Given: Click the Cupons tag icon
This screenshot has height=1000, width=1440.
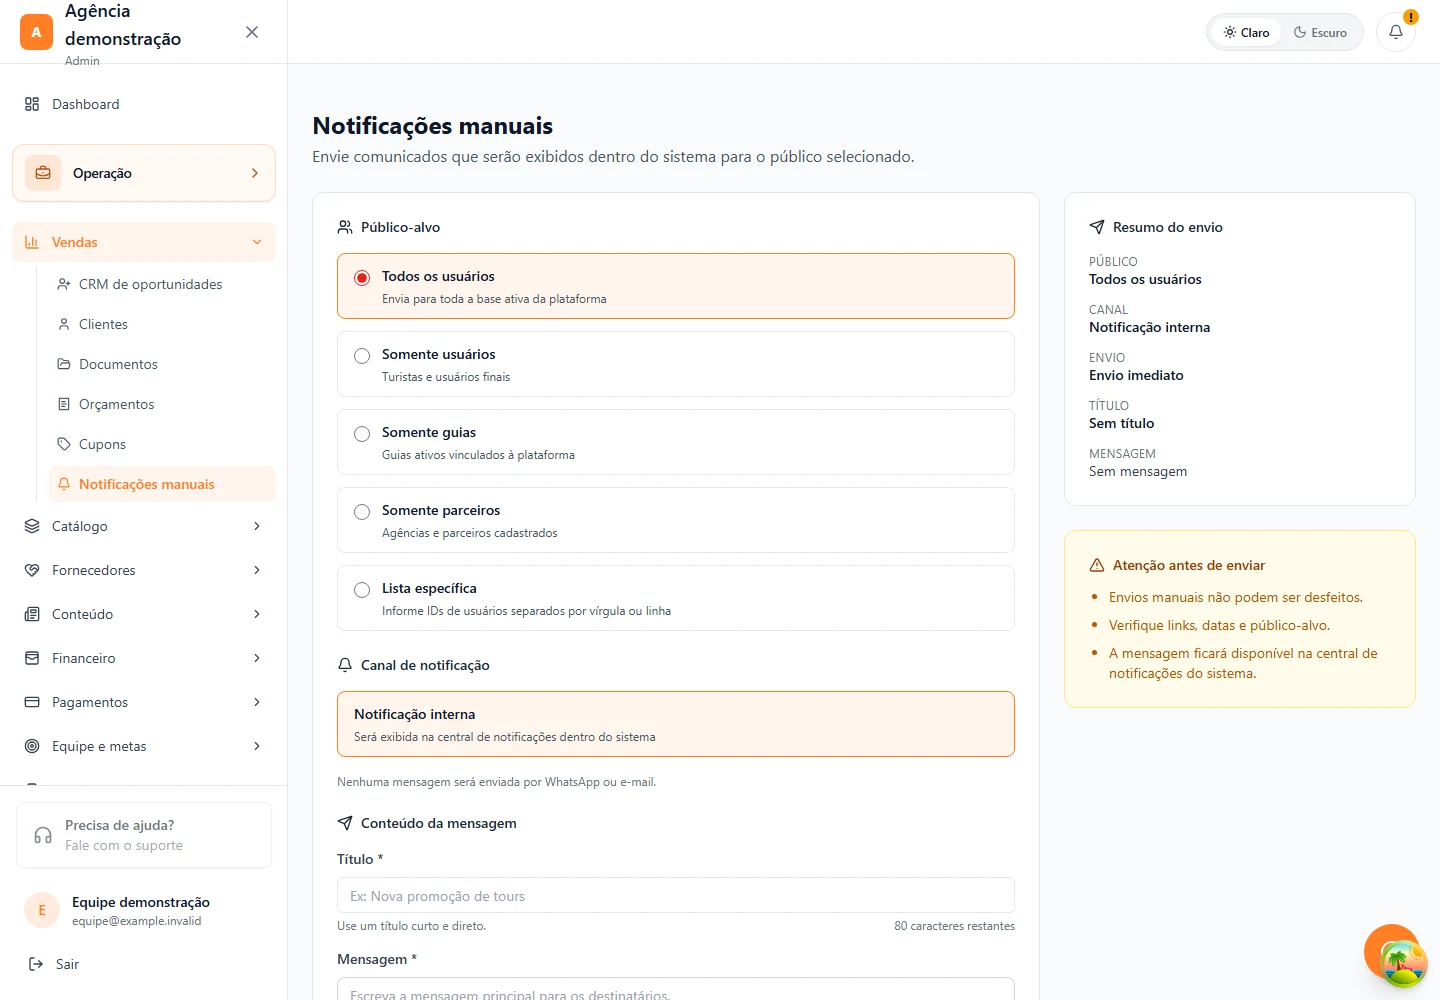Looking at the screenshot, I should pos(64,444).
